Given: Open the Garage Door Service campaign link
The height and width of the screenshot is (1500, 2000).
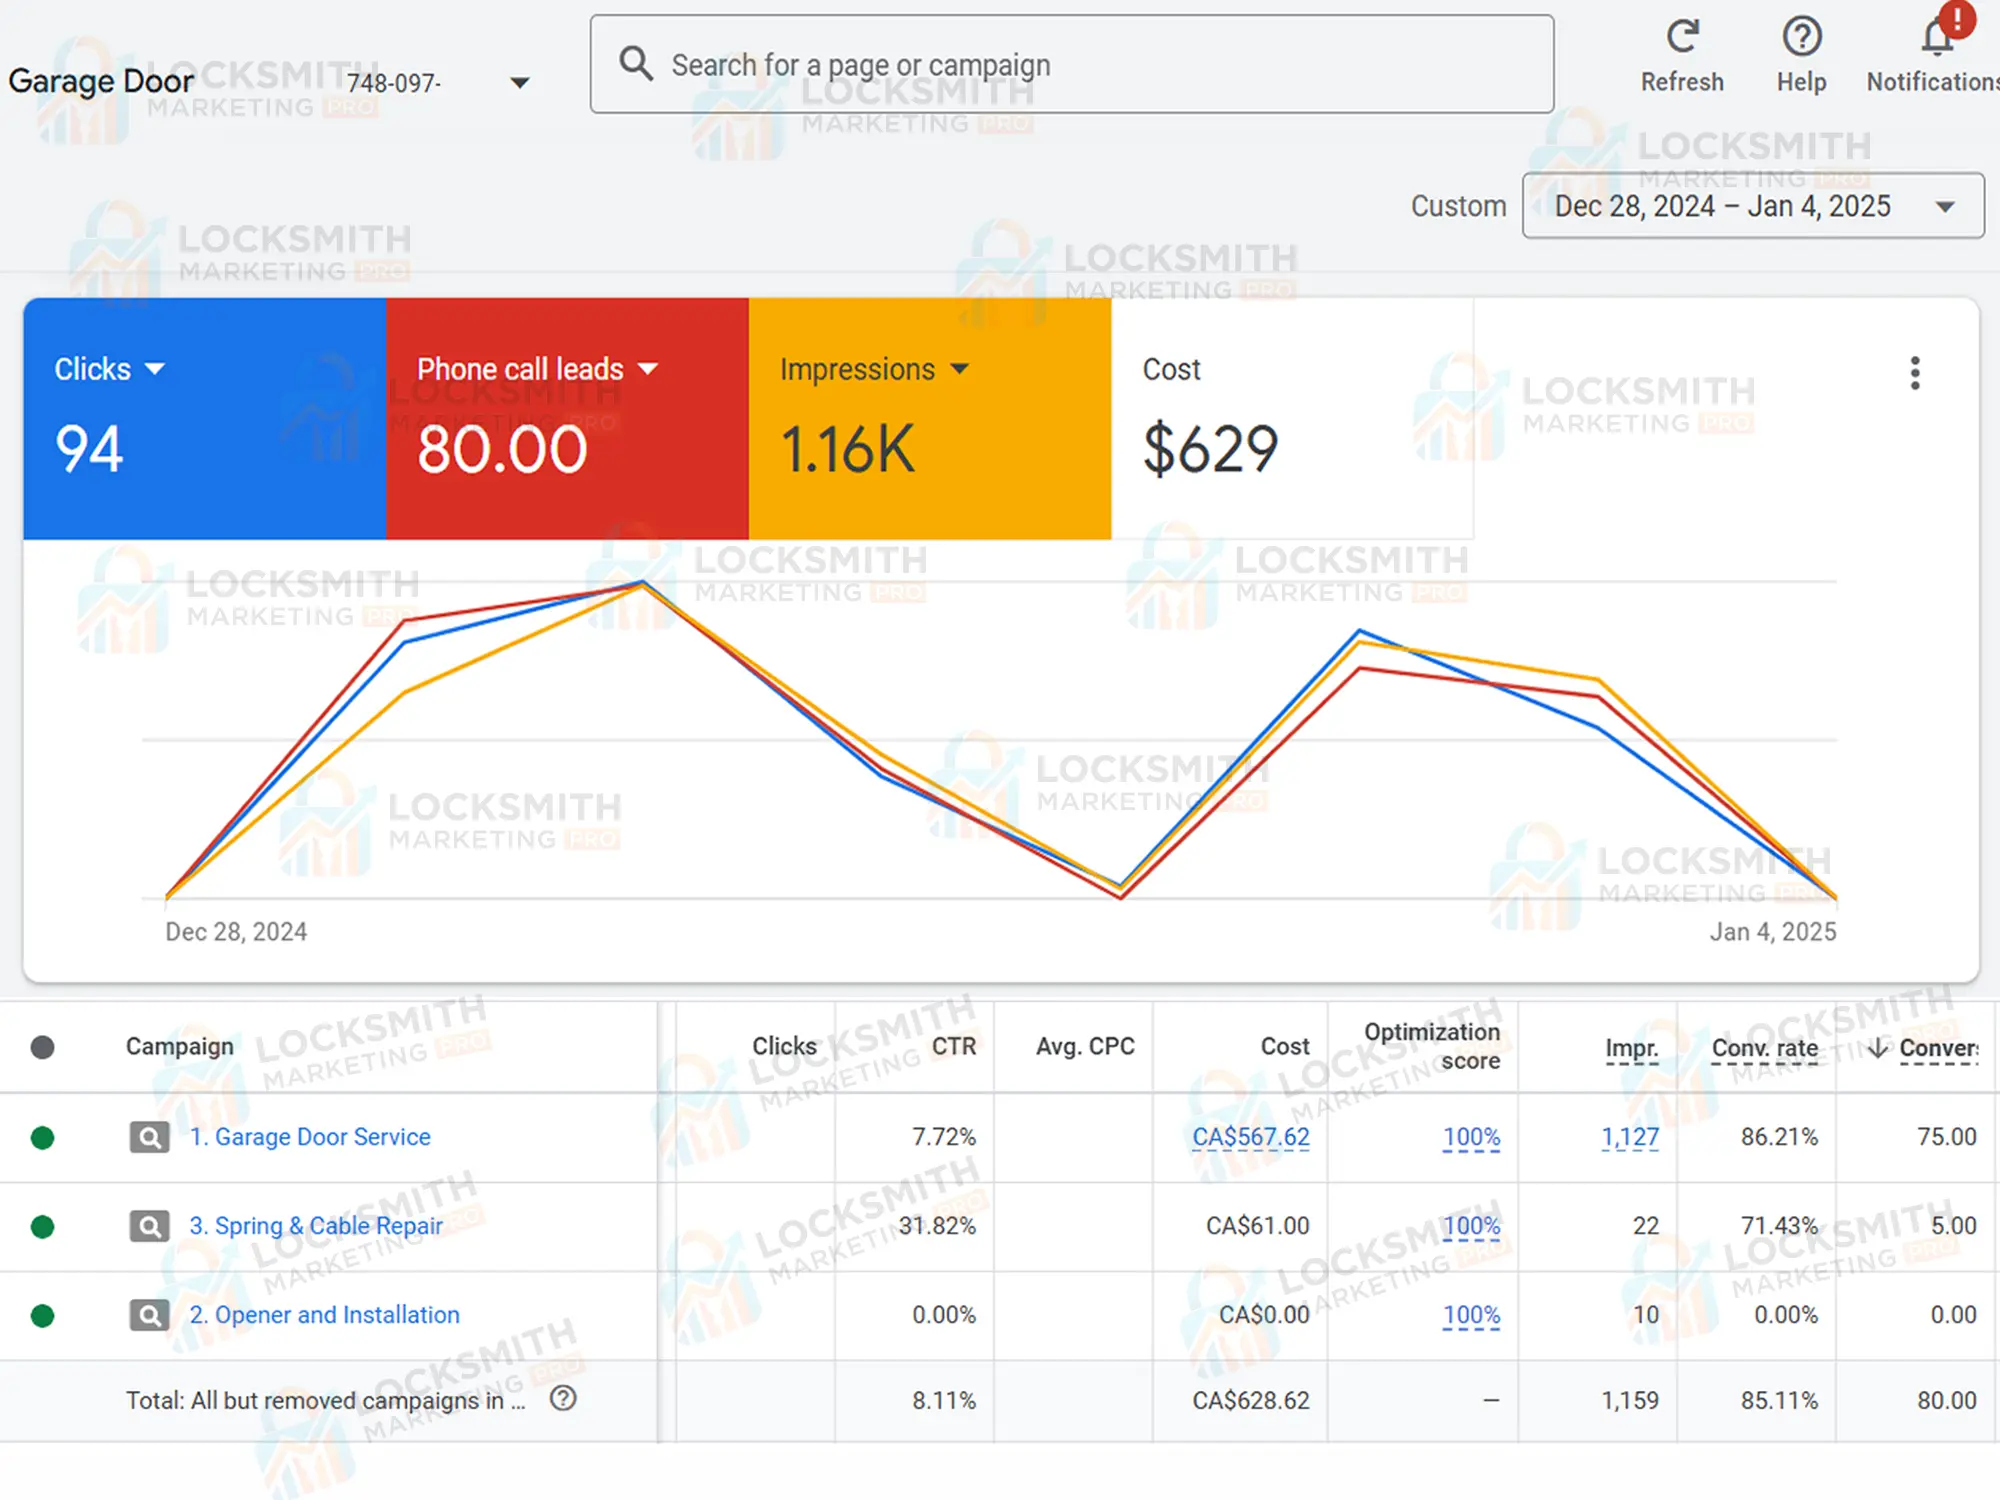Looking at the screenshot, I should point(310,1137).
